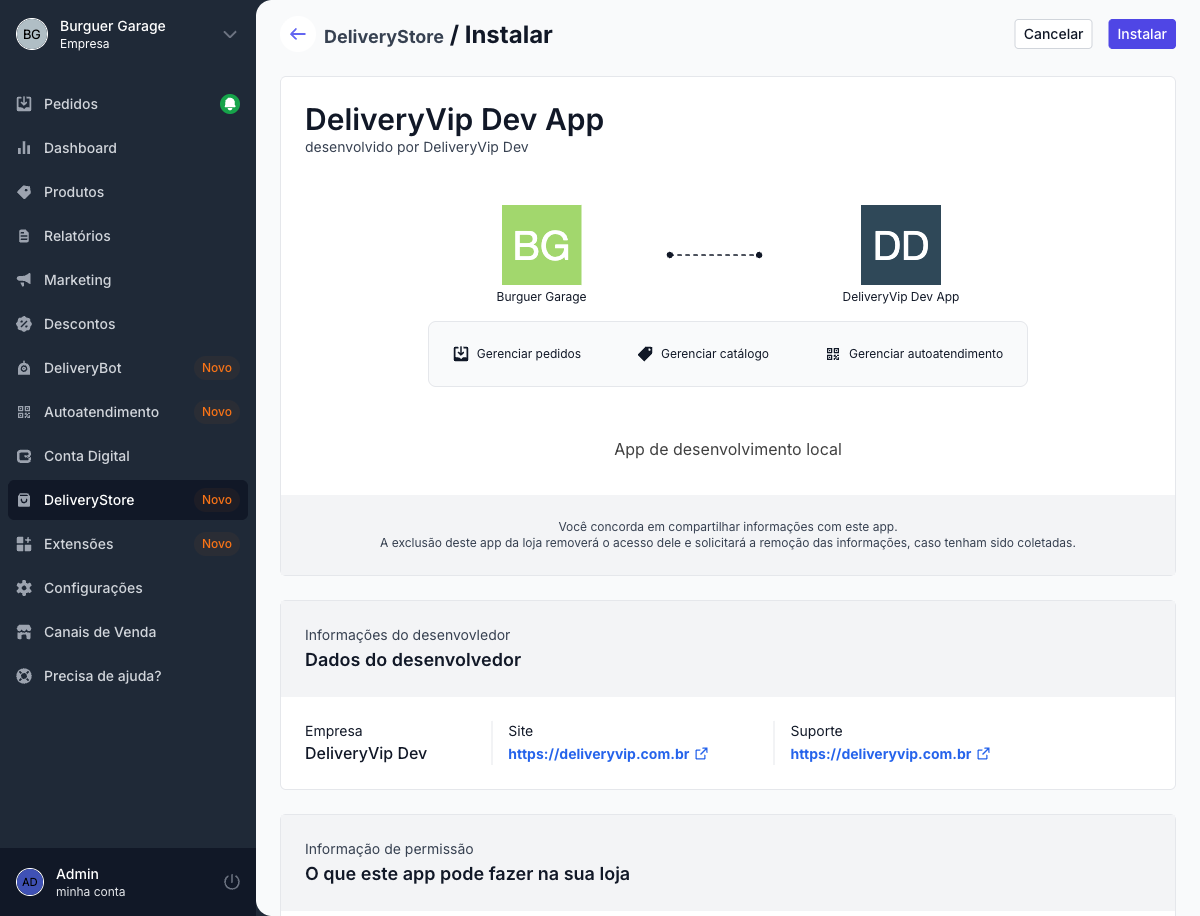Click the Canais de Venda storefront icon

point(24,632)
